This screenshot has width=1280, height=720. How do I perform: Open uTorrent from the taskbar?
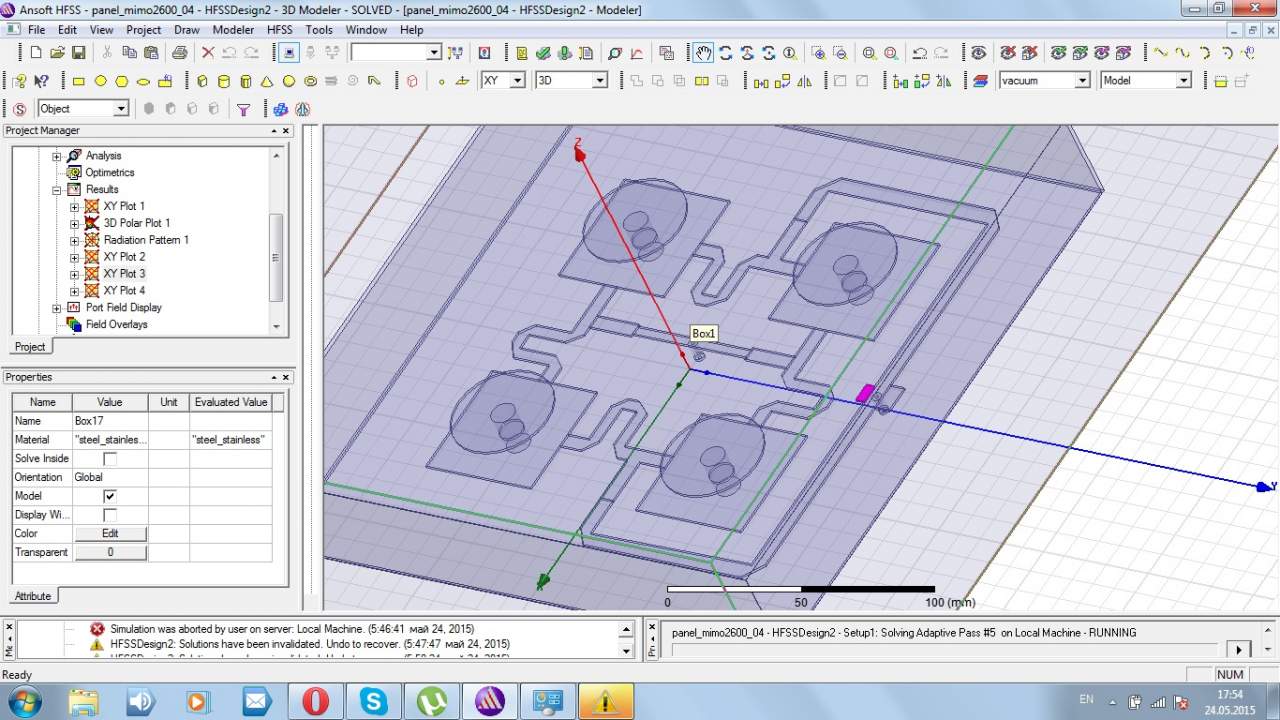click(432, 701)
